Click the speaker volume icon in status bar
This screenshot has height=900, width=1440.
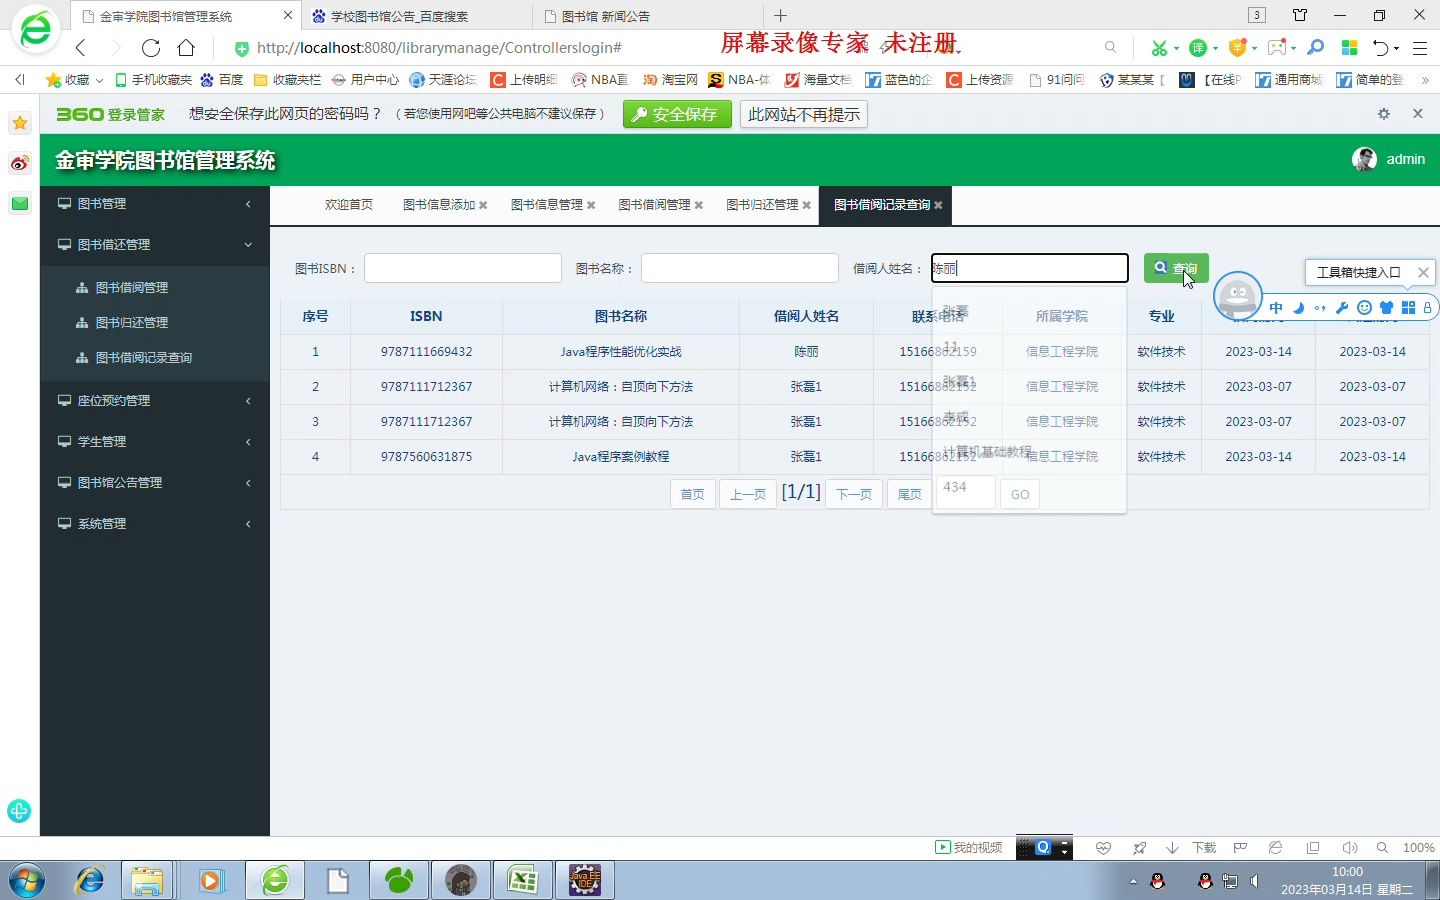click(x=1350, y=847)
